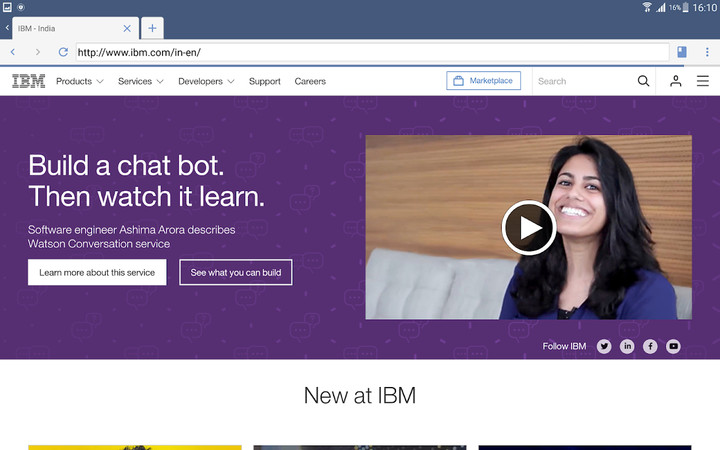
Task: Expand the Developers dropdown
Action: coord(206,81)
